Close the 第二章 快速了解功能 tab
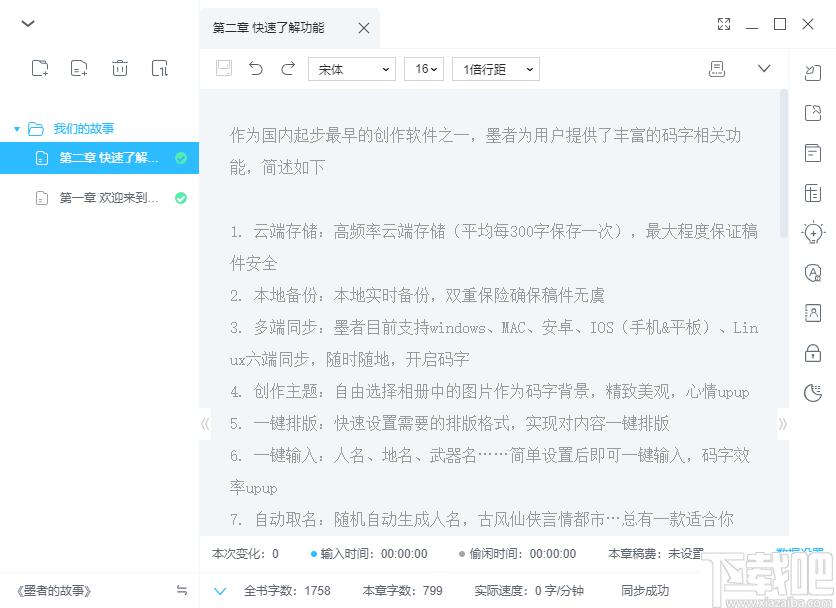This screenshot has height=608, width=836. pos(364,28)
